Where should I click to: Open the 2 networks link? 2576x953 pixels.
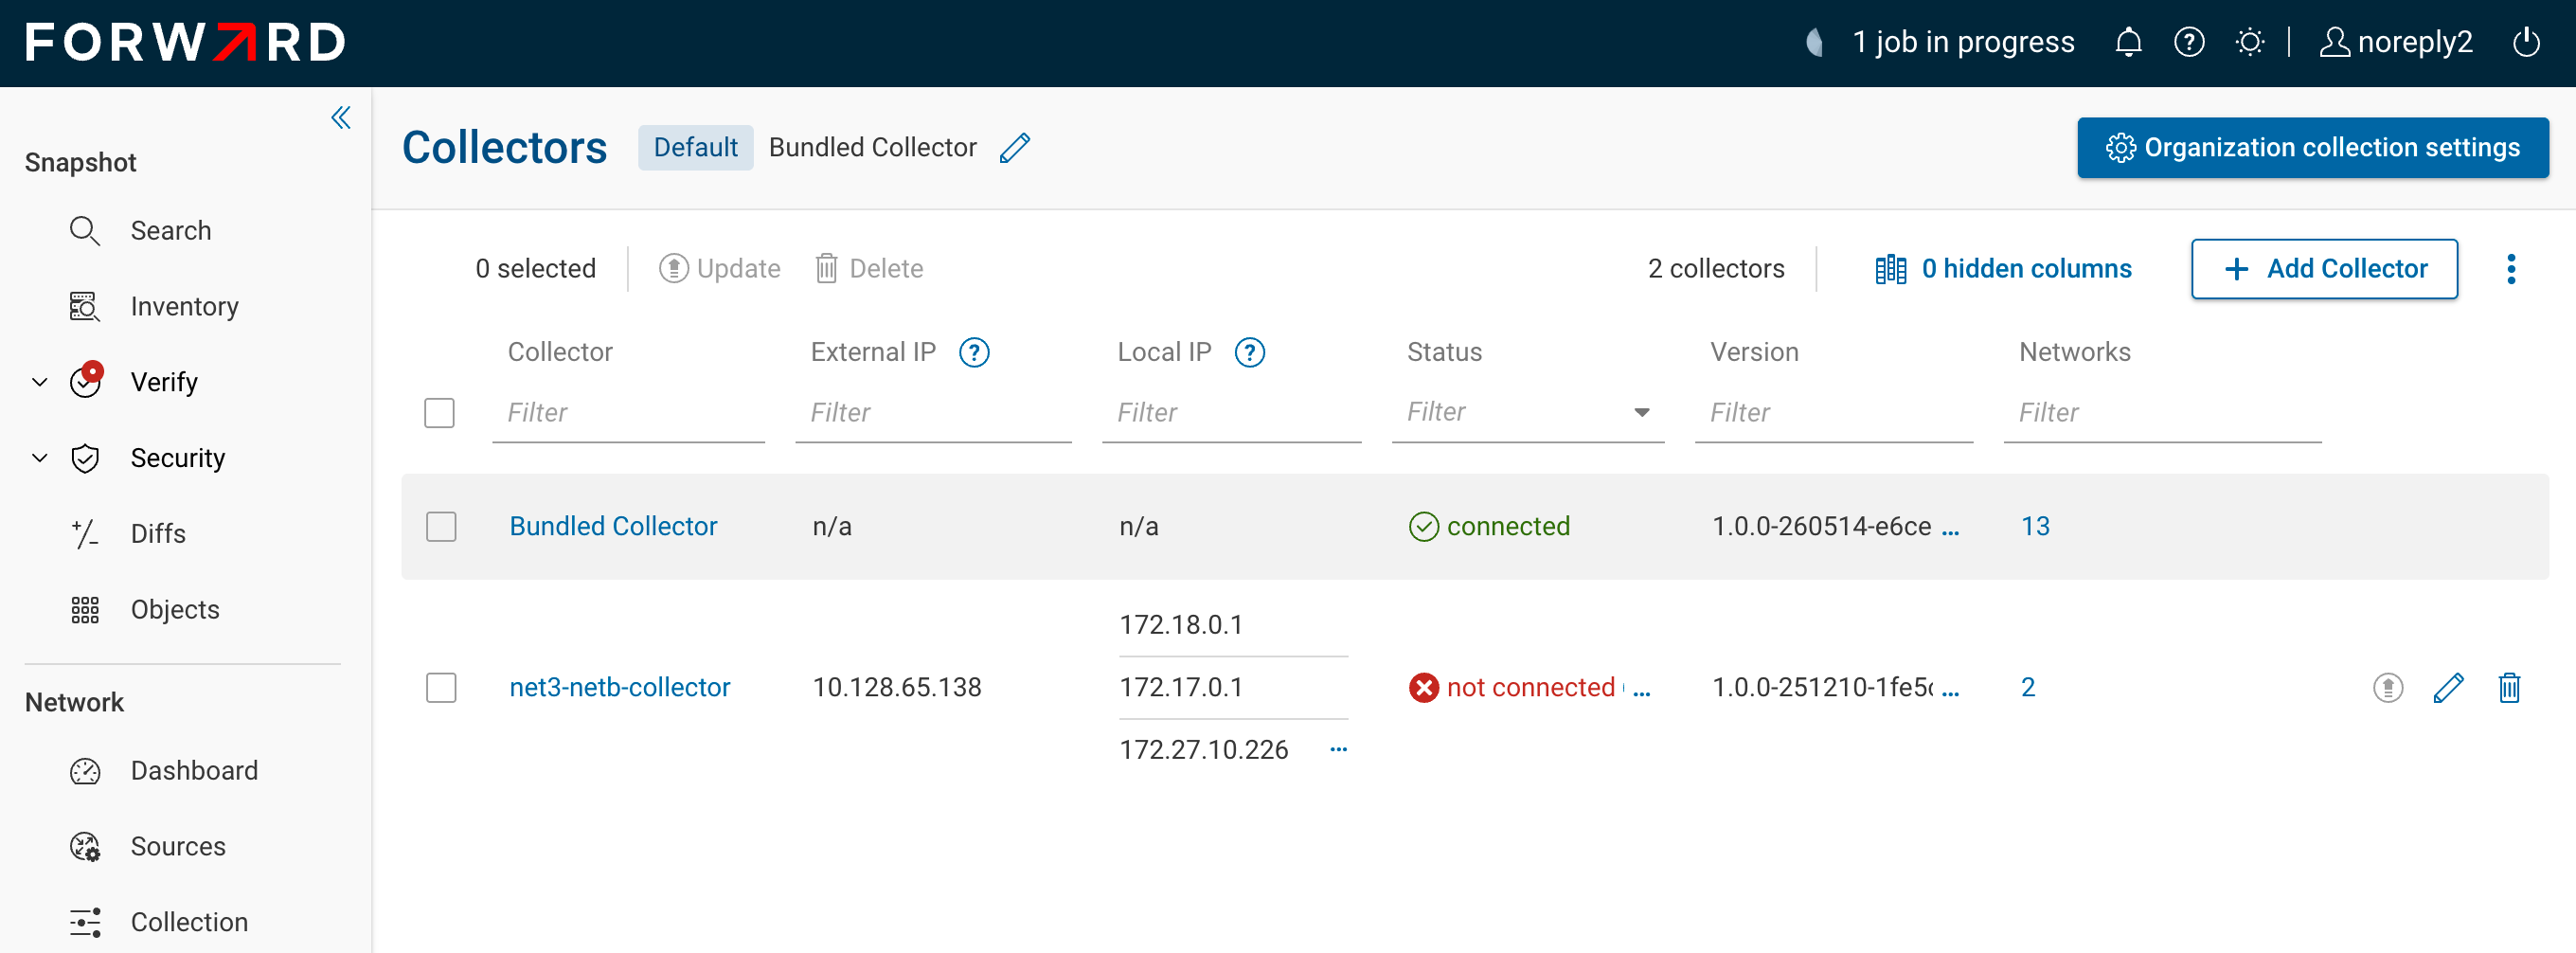tap(2028, 688)
